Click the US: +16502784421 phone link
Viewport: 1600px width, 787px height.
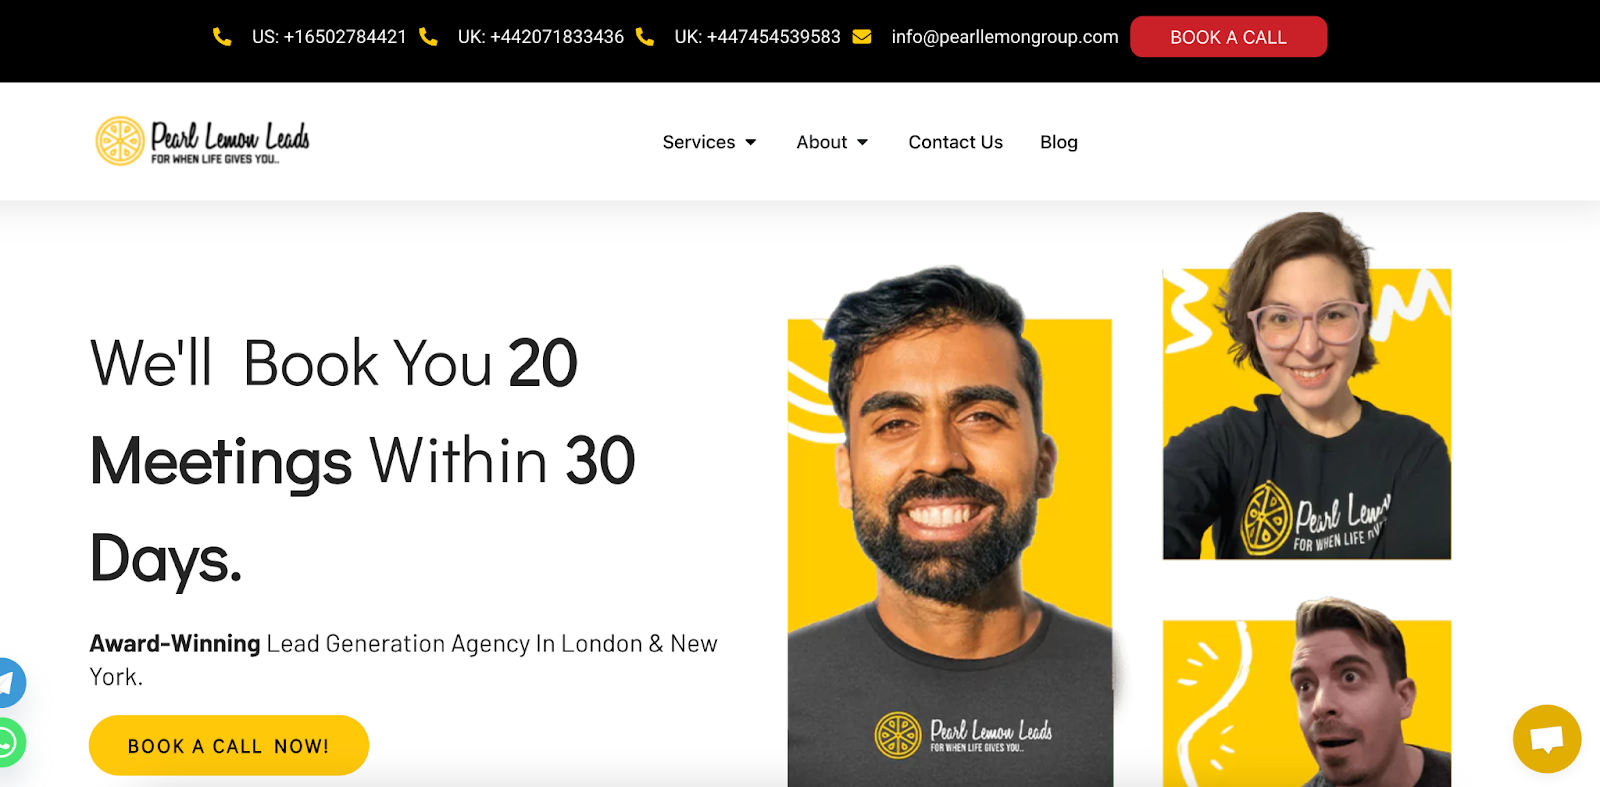(x=329, y=37)
